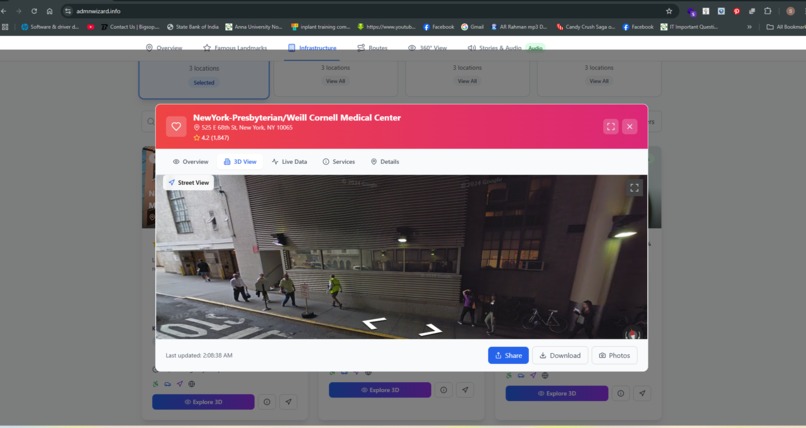Open Routes in page navigation
806x428 pixels.
(x=372, y=48)
